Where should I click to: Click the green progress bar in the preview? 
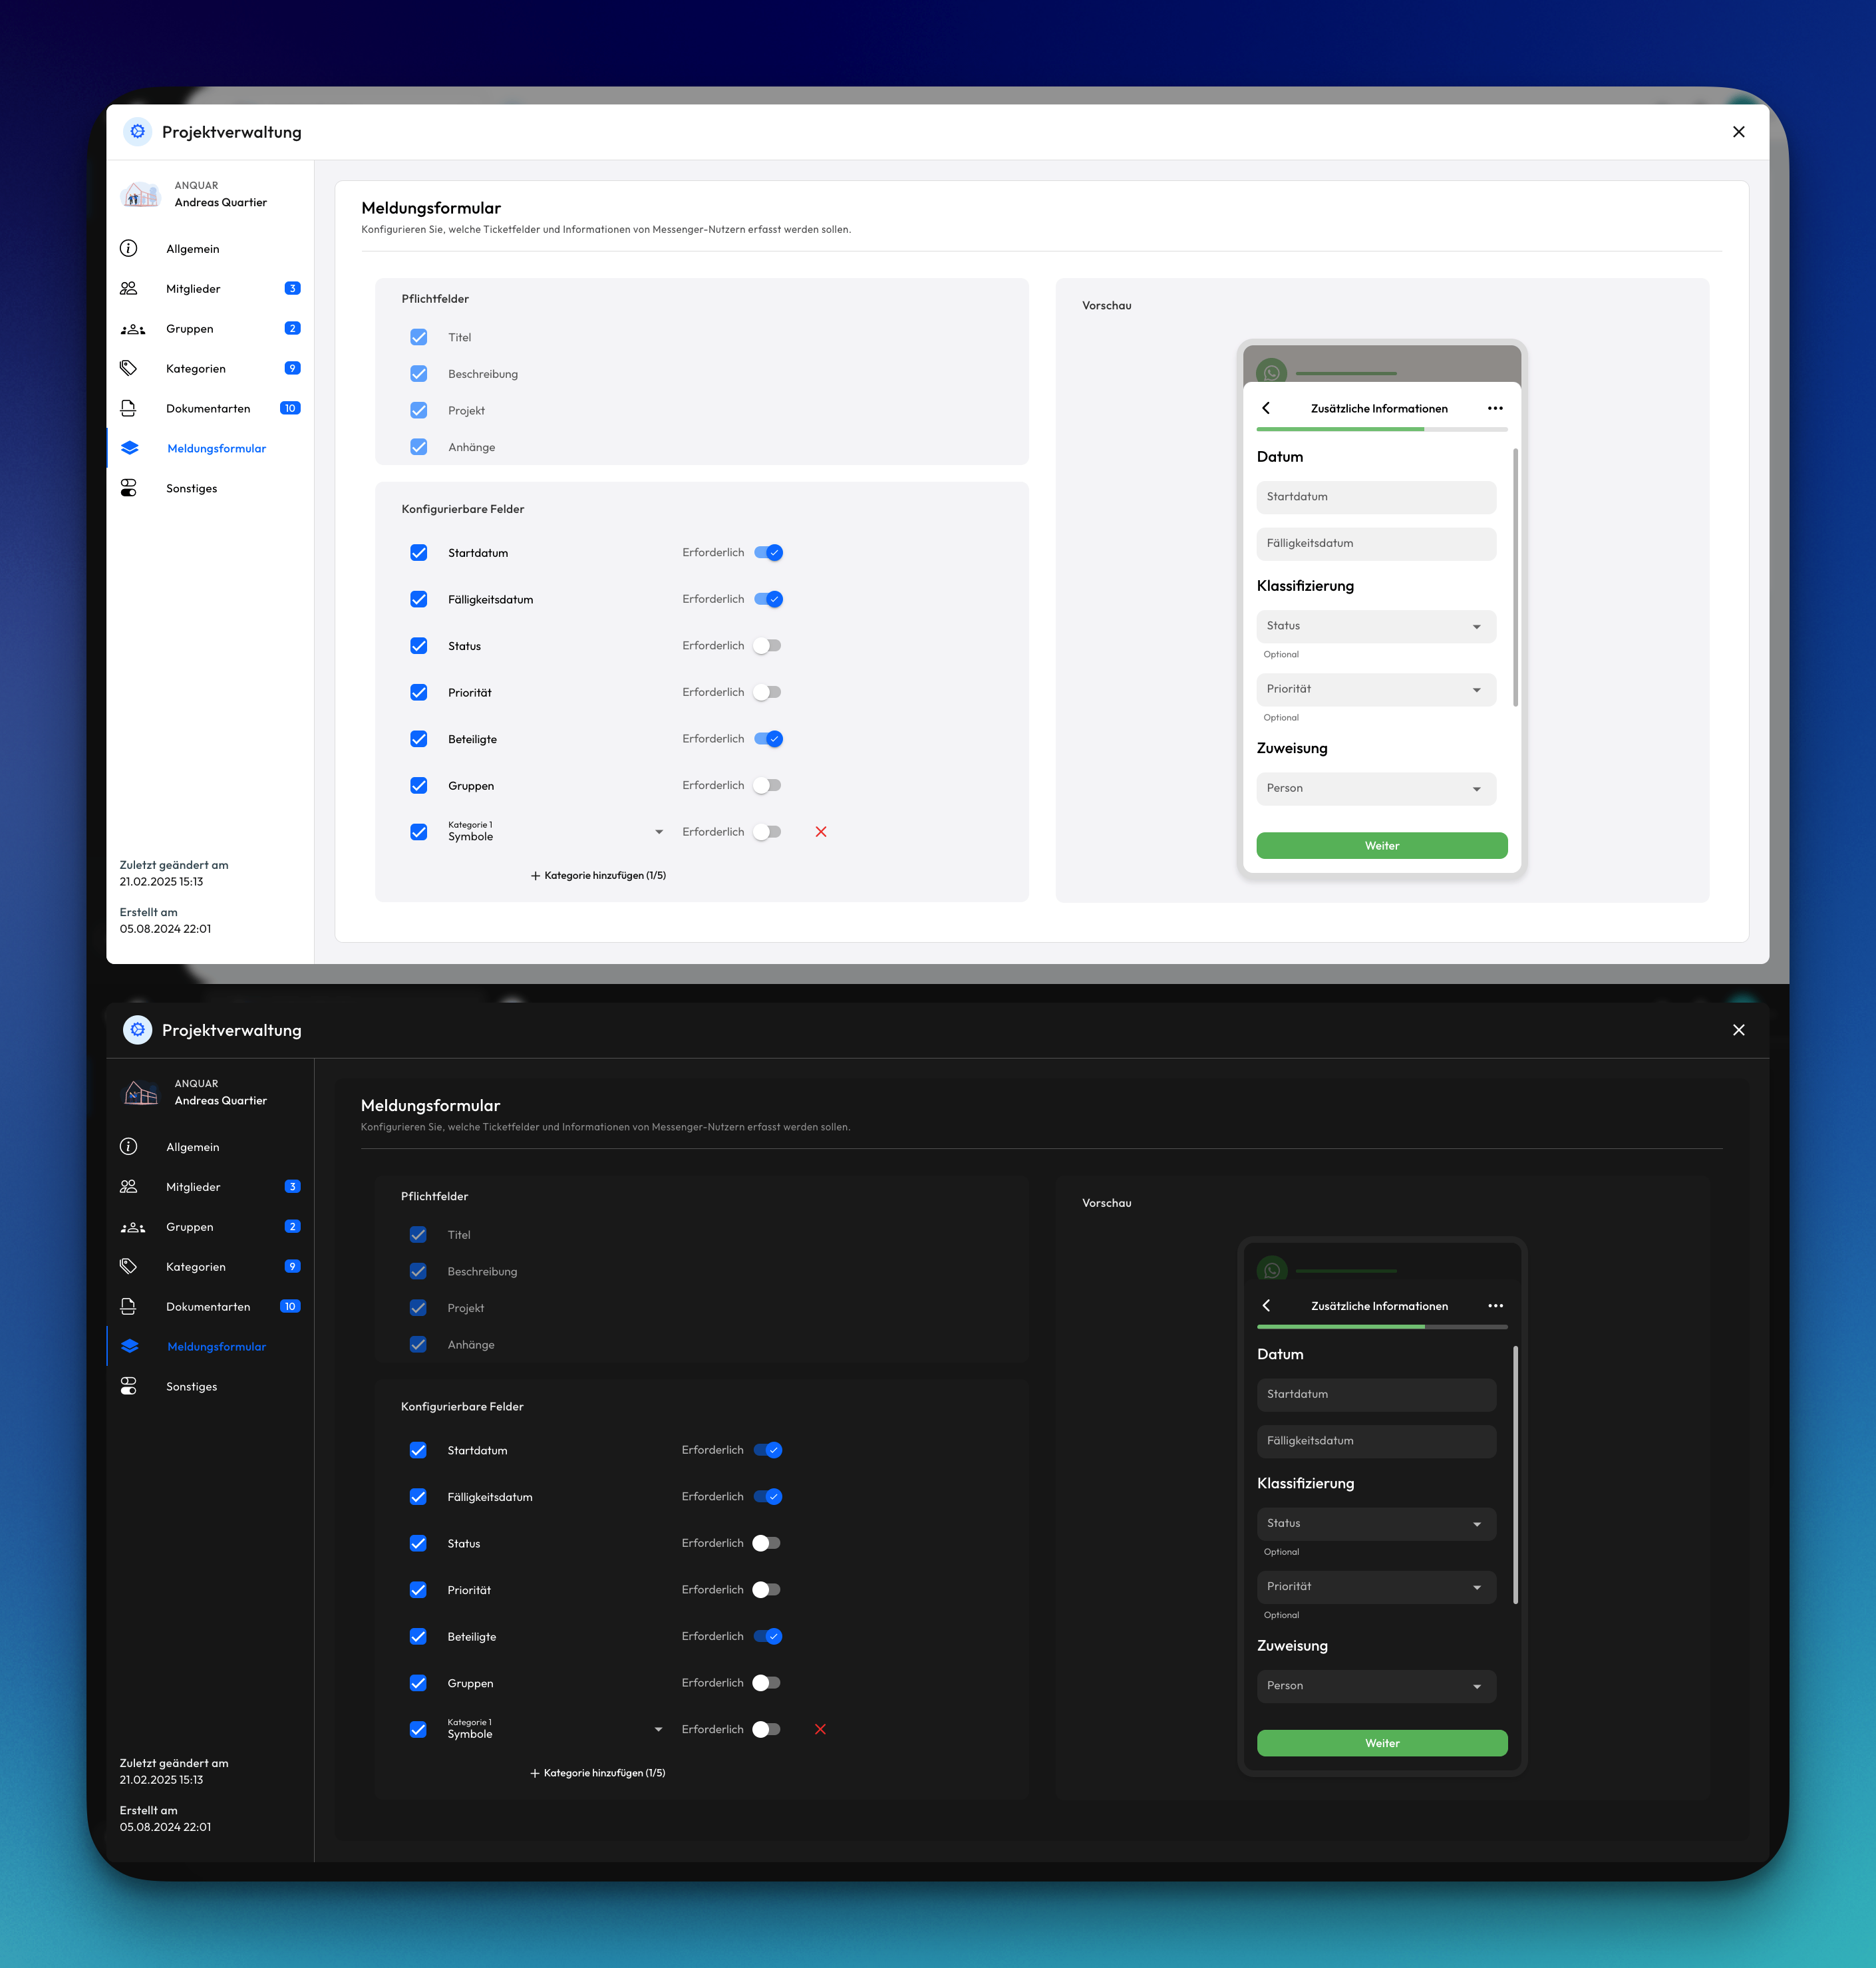[1340, 429]
